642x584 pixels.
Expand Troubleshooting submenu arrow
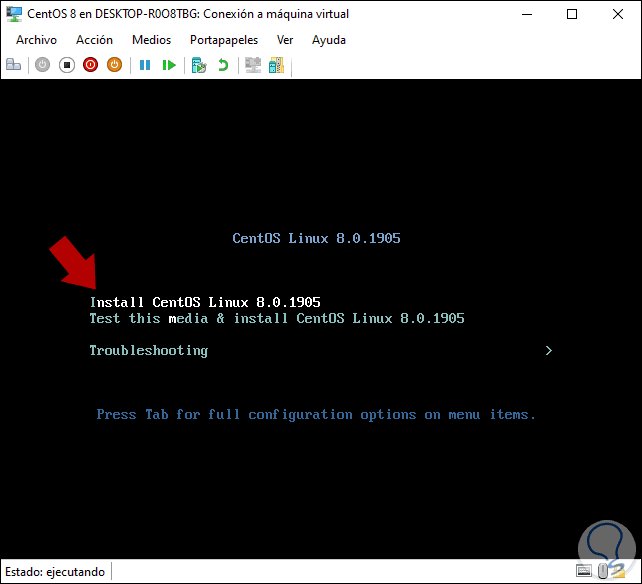click(549, 351)
